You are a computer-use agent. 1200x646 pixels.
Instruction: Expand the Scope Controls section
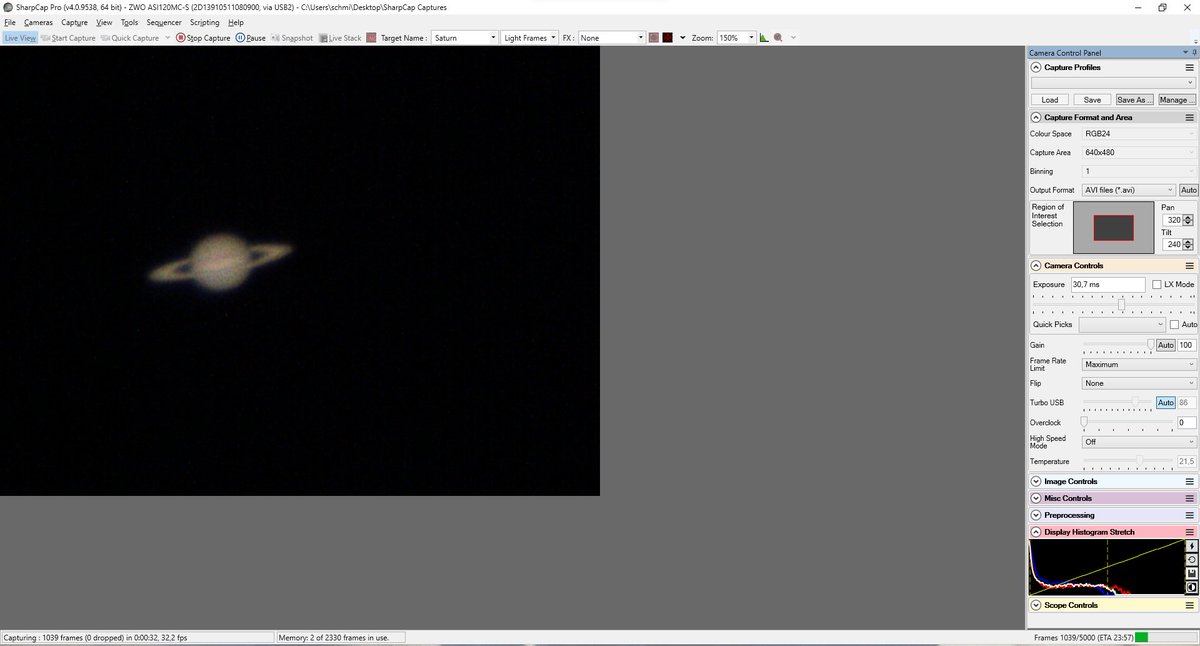click(x=1036, y=605)
